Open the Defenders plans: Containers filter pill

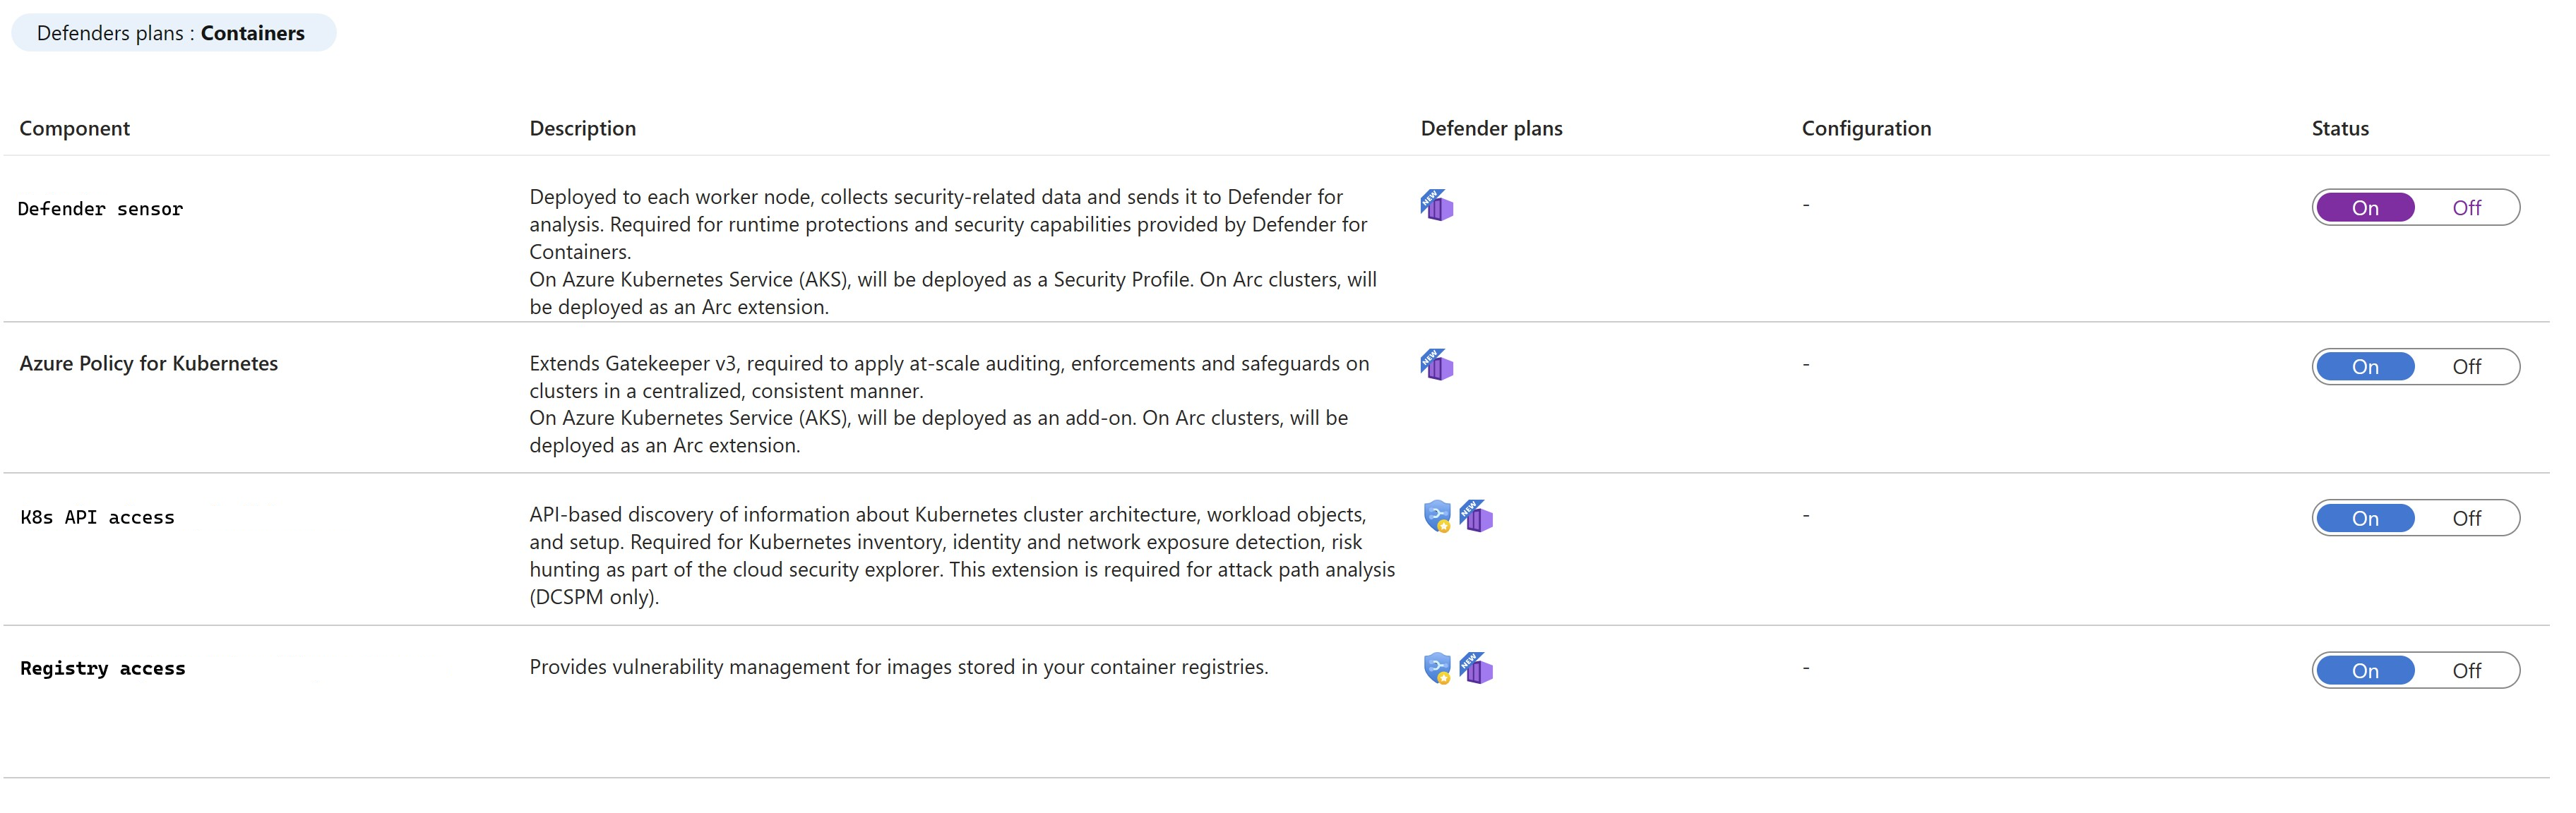(x=172, y=33)
